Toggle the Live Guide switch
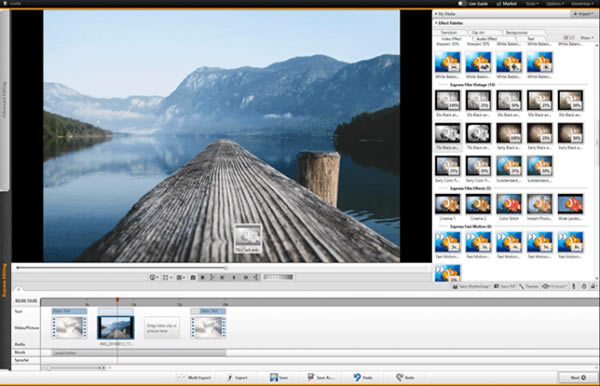This screenshot has width=600, height=386. (462, 3)
